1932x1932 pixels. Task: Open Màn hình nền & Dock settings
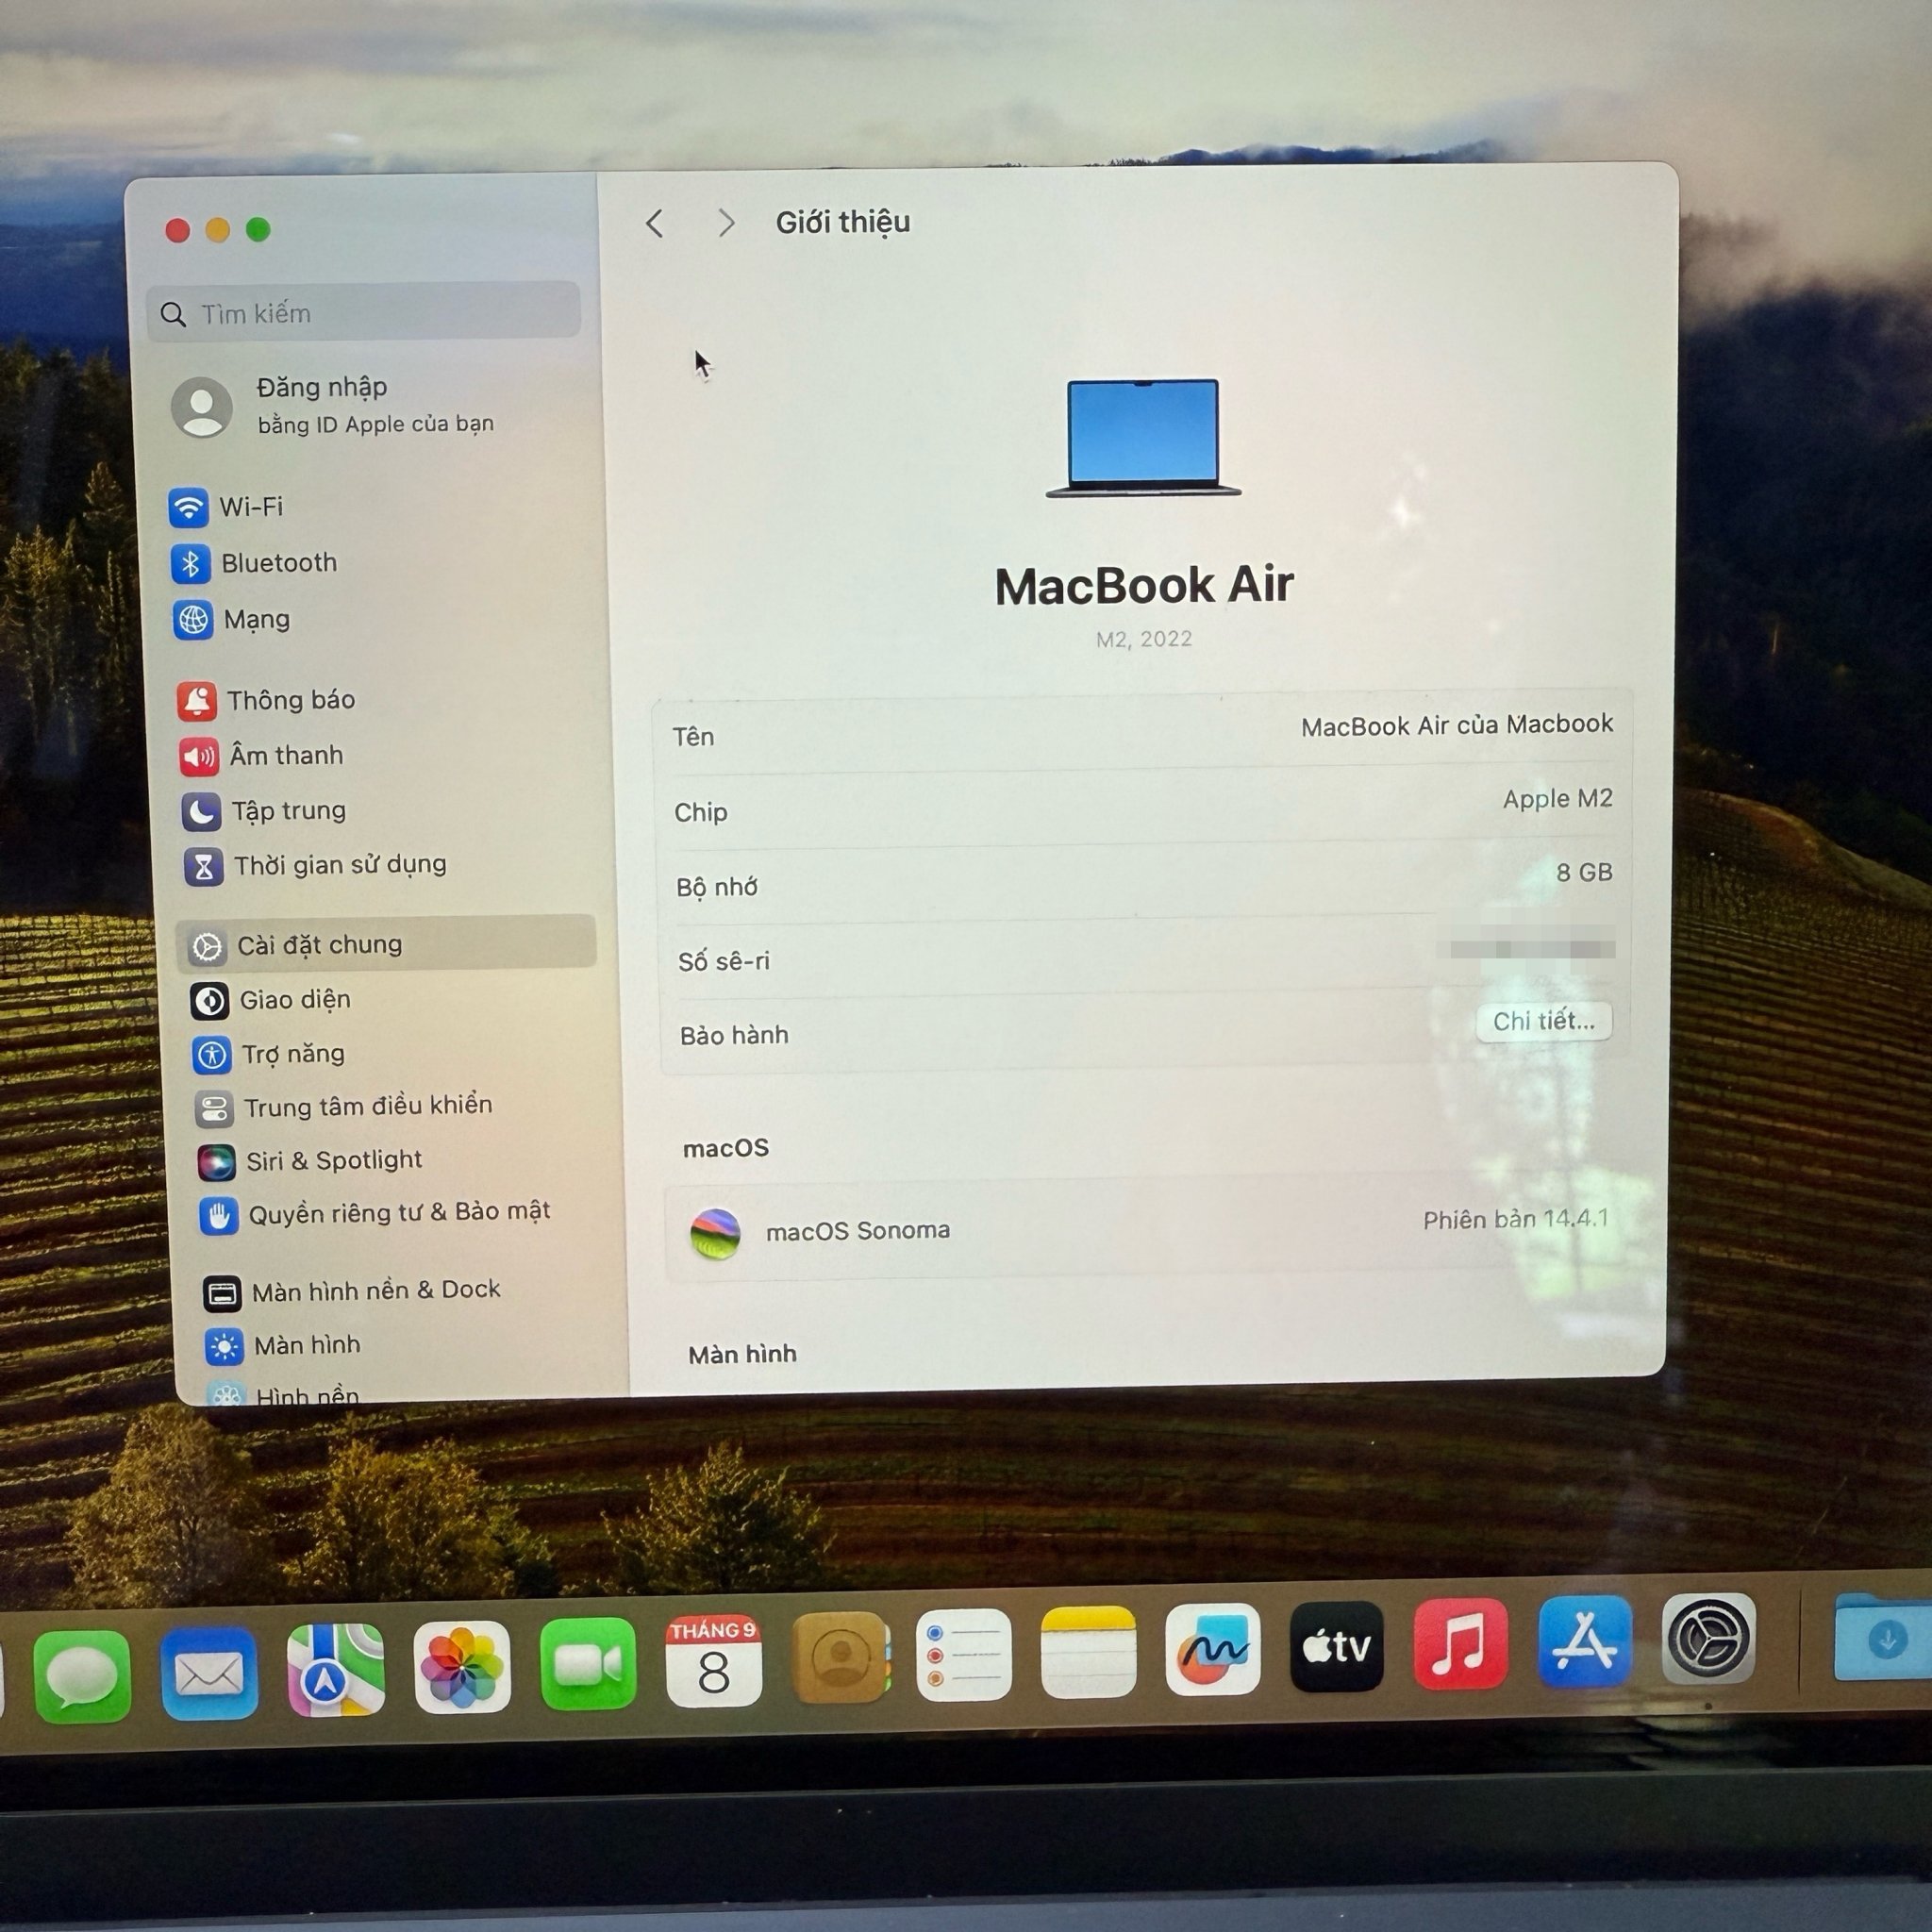click(x=351, y=1291)
